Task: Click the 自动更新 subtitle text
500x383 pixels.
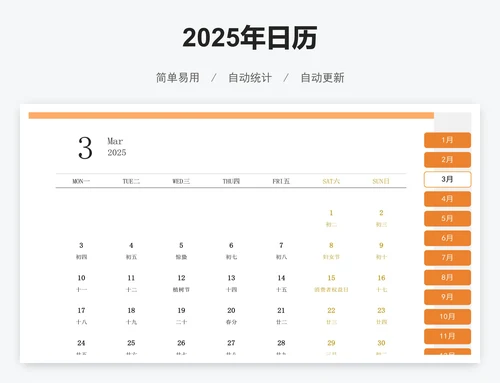Action: pos(322,78)
